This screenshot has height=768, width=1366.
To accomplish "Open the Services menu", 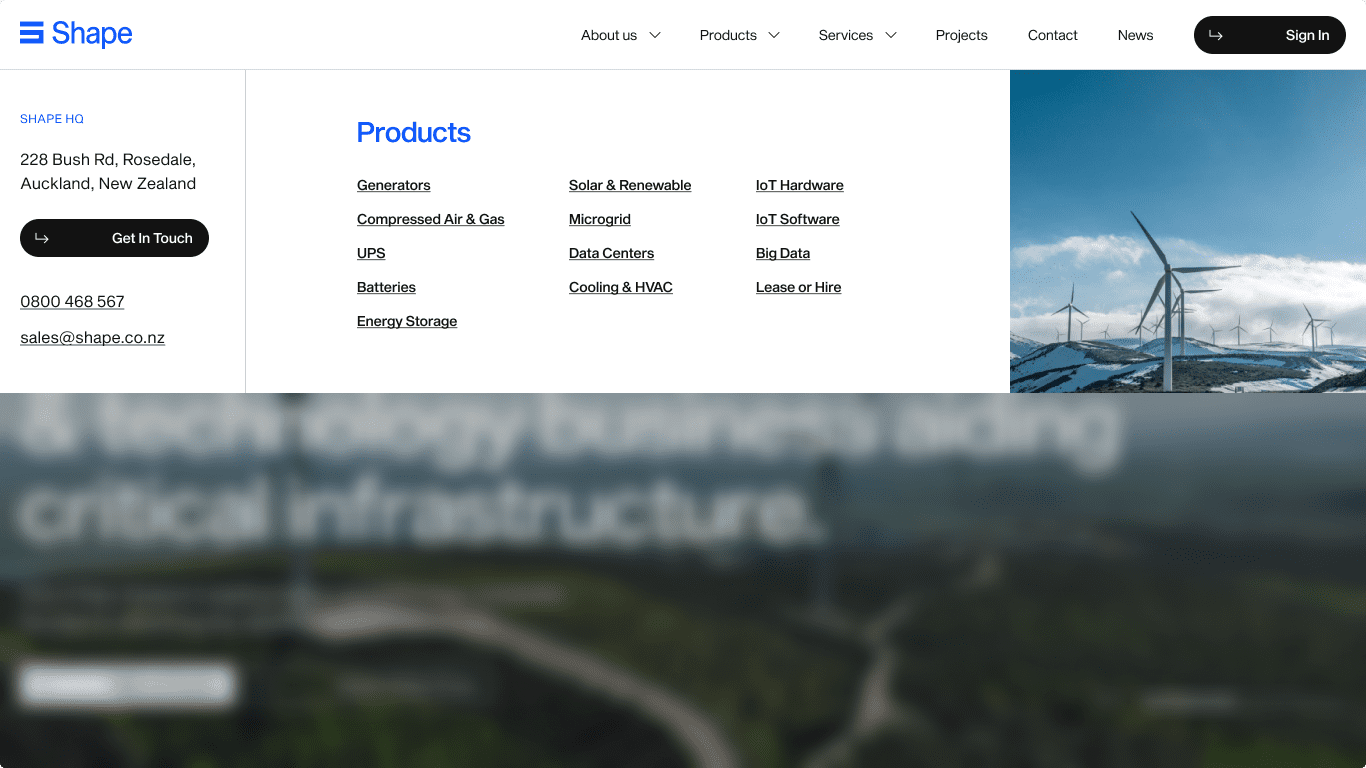I will click(x=846, y=35).
